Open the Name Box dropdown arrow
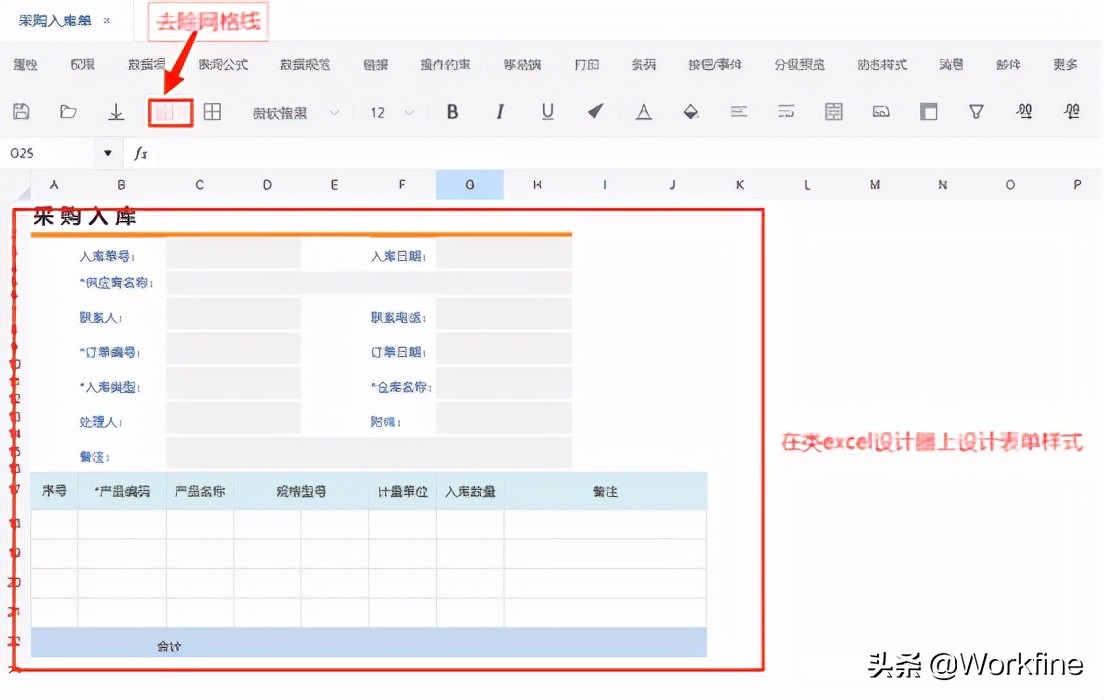This screenshot has width=1104, height=700. click(108, 153)
